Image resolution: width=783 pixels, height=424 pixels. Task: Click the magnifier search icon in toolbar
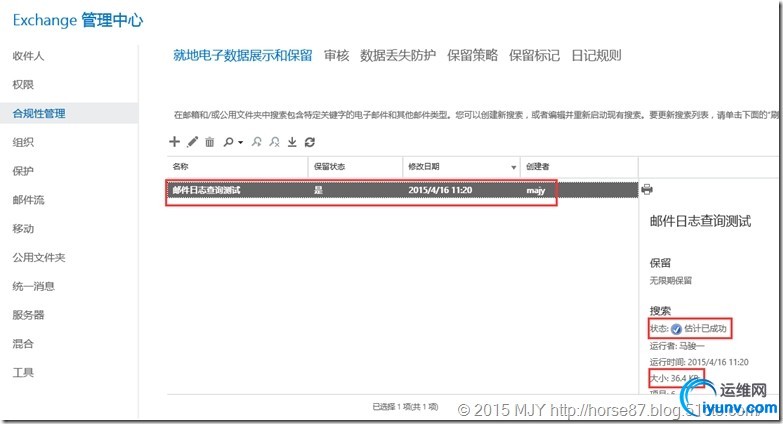[228, 142]
